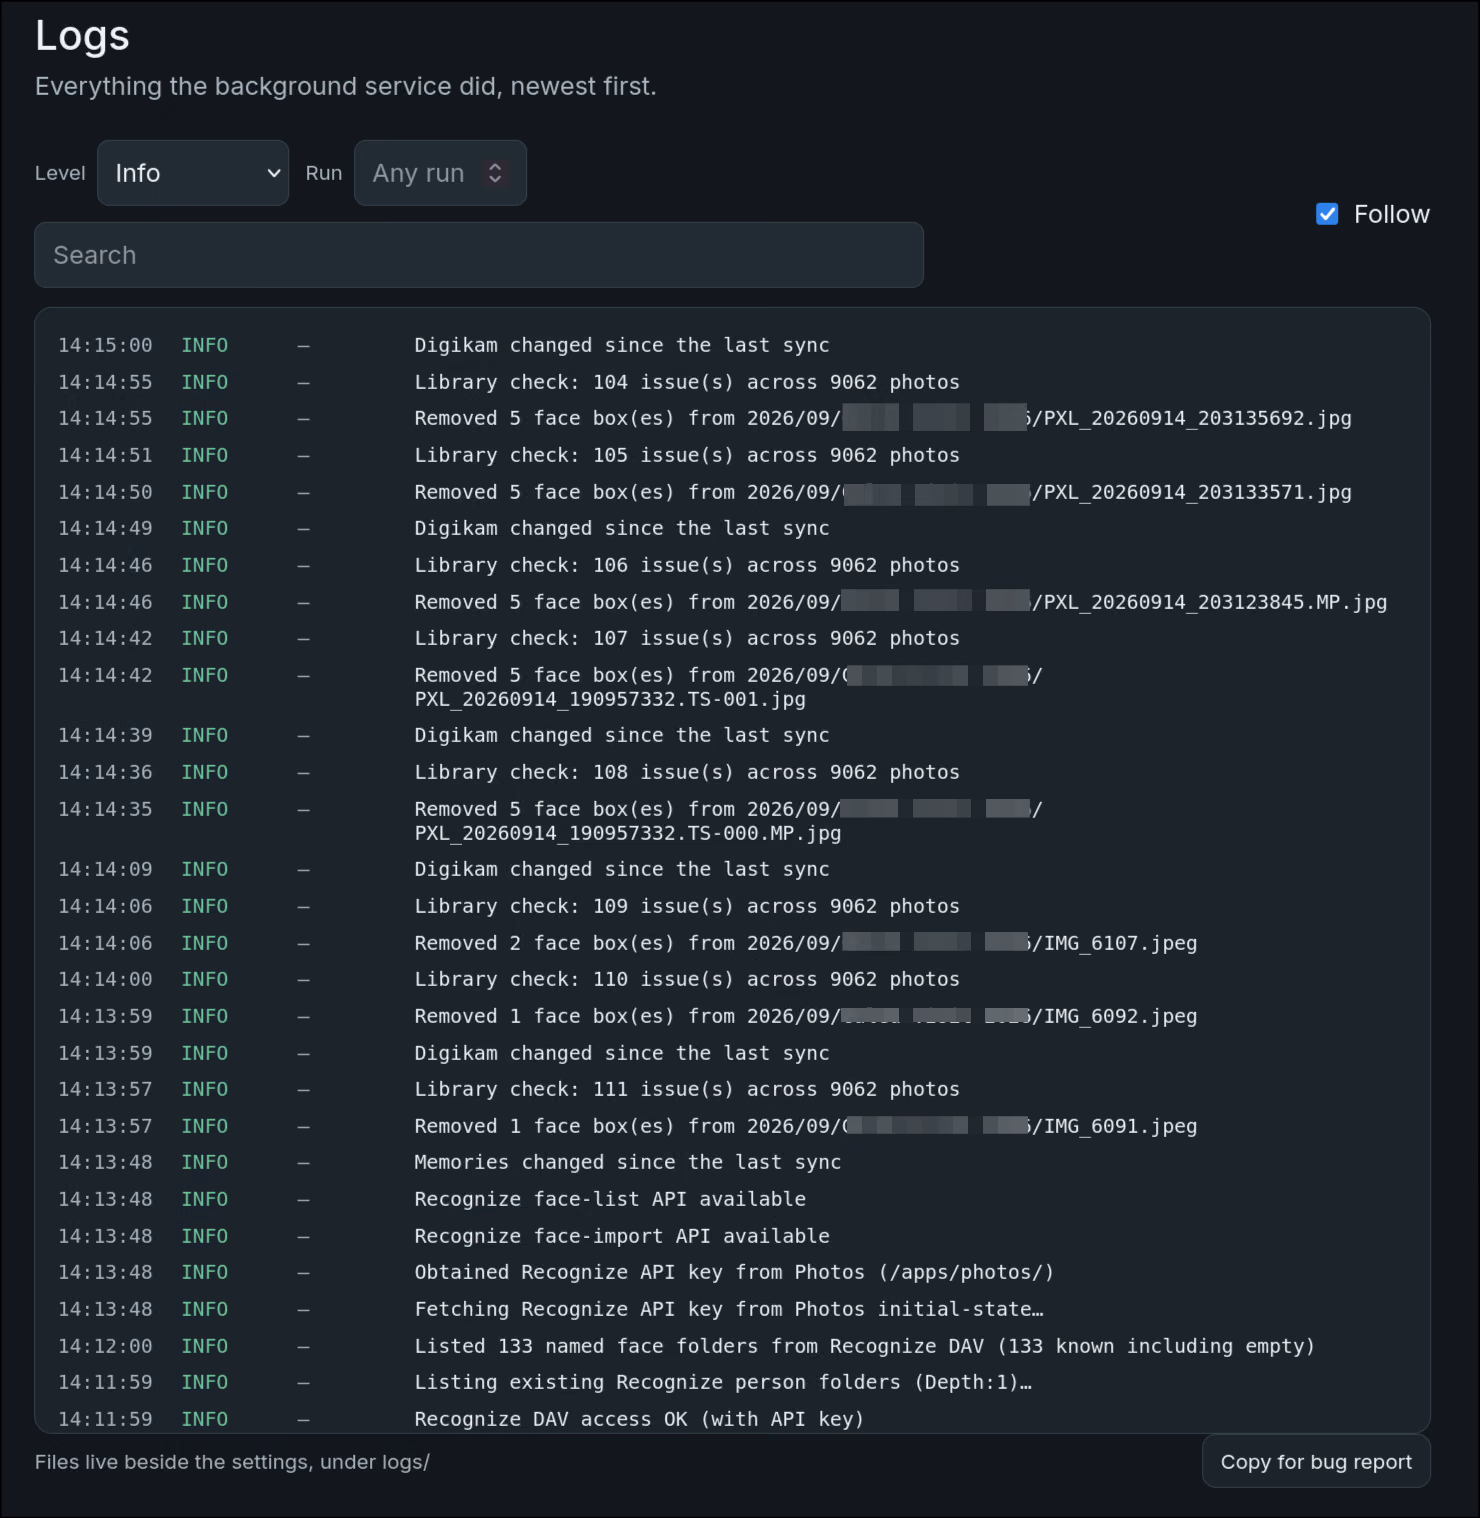The image size is (1480, 1518).
Task: Open the Run selector showing Any run
Action: pos(440,173)
